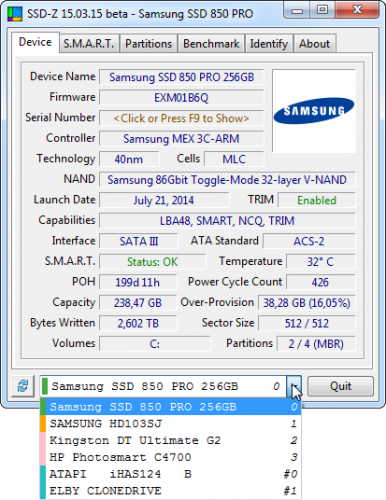This screenshot has width=386, height=500.
Task: Click the refresh drives icon button
Action: pyautogui.click(x=23, y=386)
